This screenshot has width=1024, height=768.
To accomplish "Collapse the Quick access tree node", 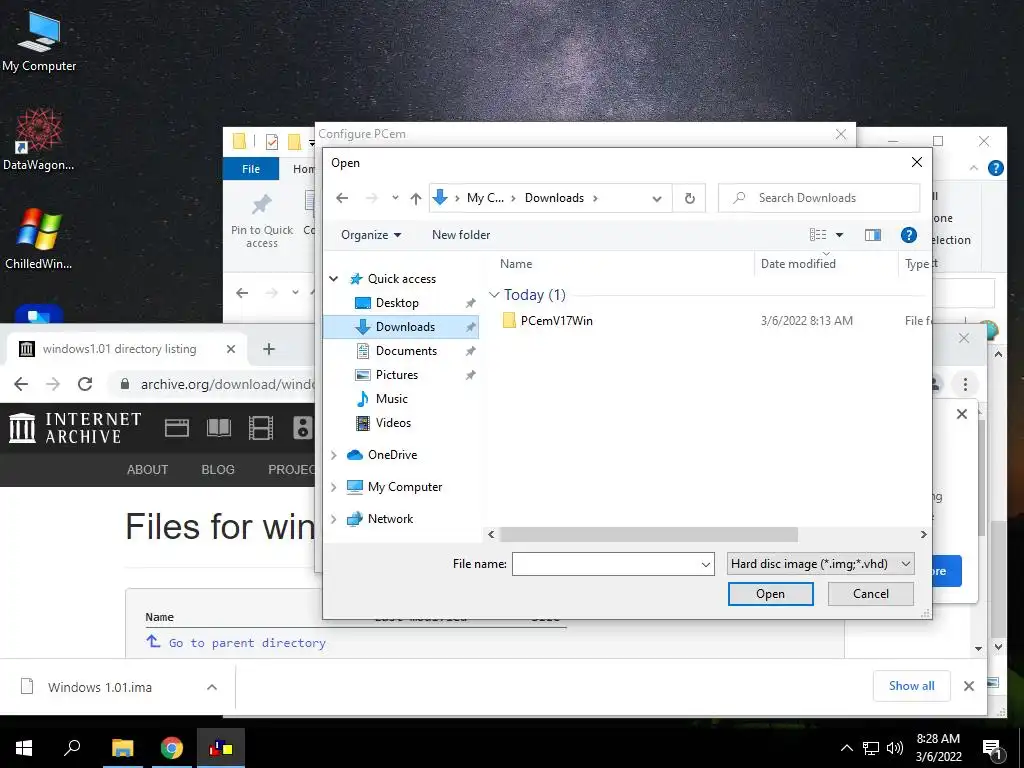I will (x=334, y=279).
